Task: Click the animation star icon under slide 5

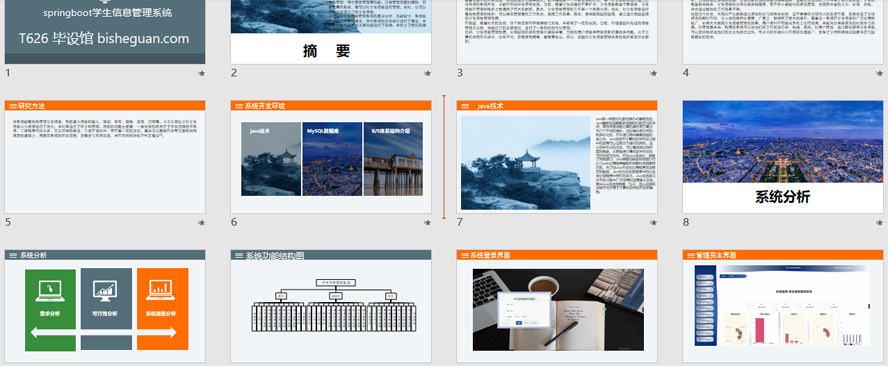Action: point(202,223)
